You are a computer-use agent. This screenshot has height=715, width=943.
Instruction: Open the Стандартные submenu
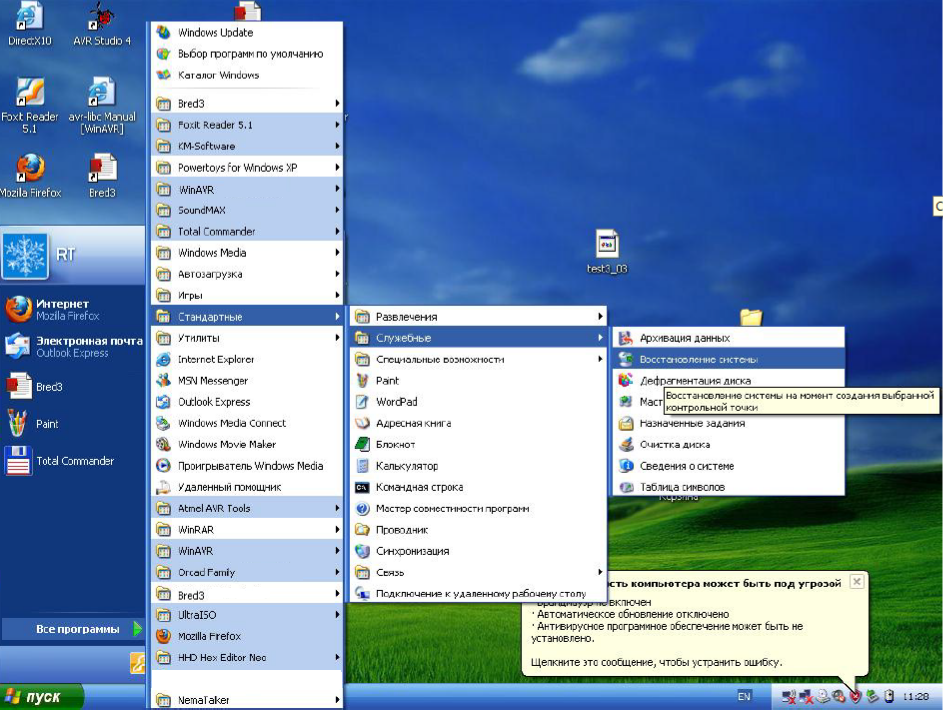click(247, 316)
